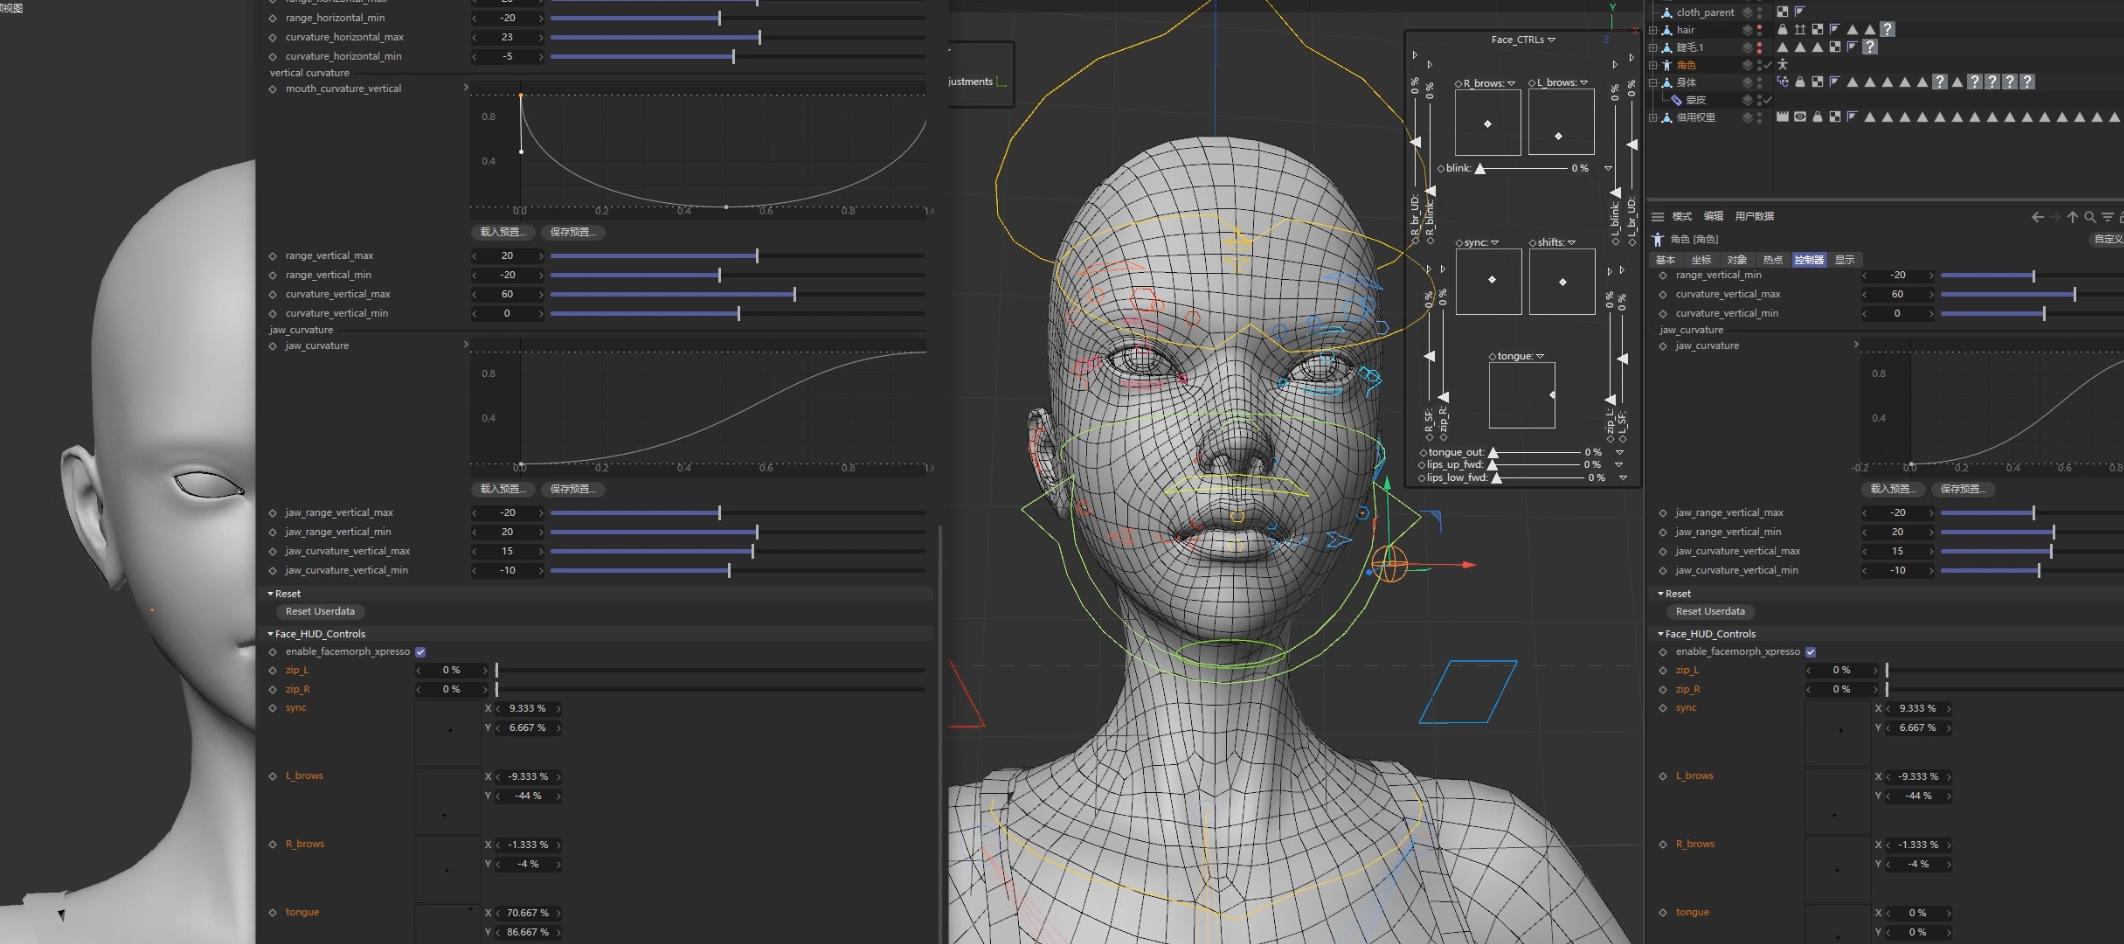2124x944 pixels.
Task: Collapse the 身体 object in the tree
Action: pos(1653,82)
